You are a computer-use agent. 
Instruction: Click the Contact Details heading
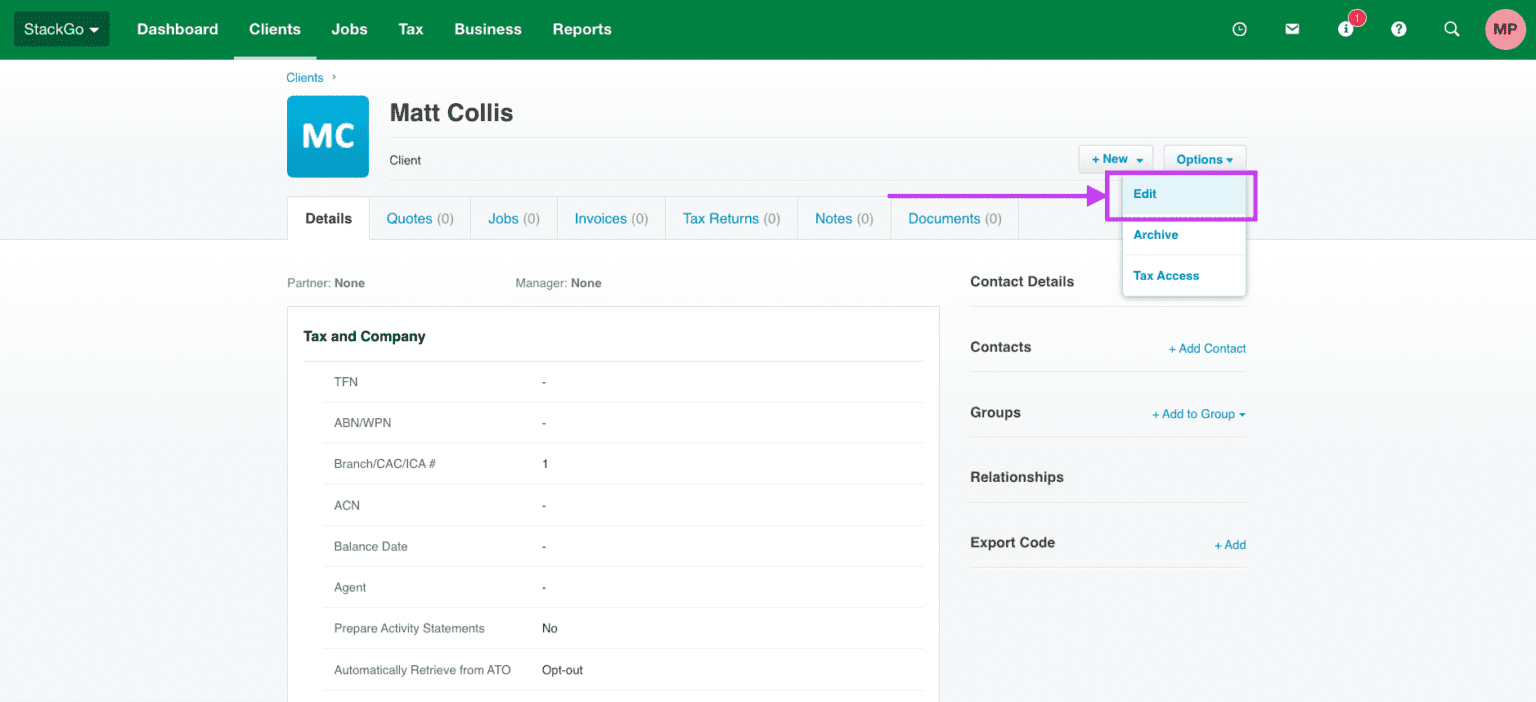pyautogui.click(x=1022, y=282)
